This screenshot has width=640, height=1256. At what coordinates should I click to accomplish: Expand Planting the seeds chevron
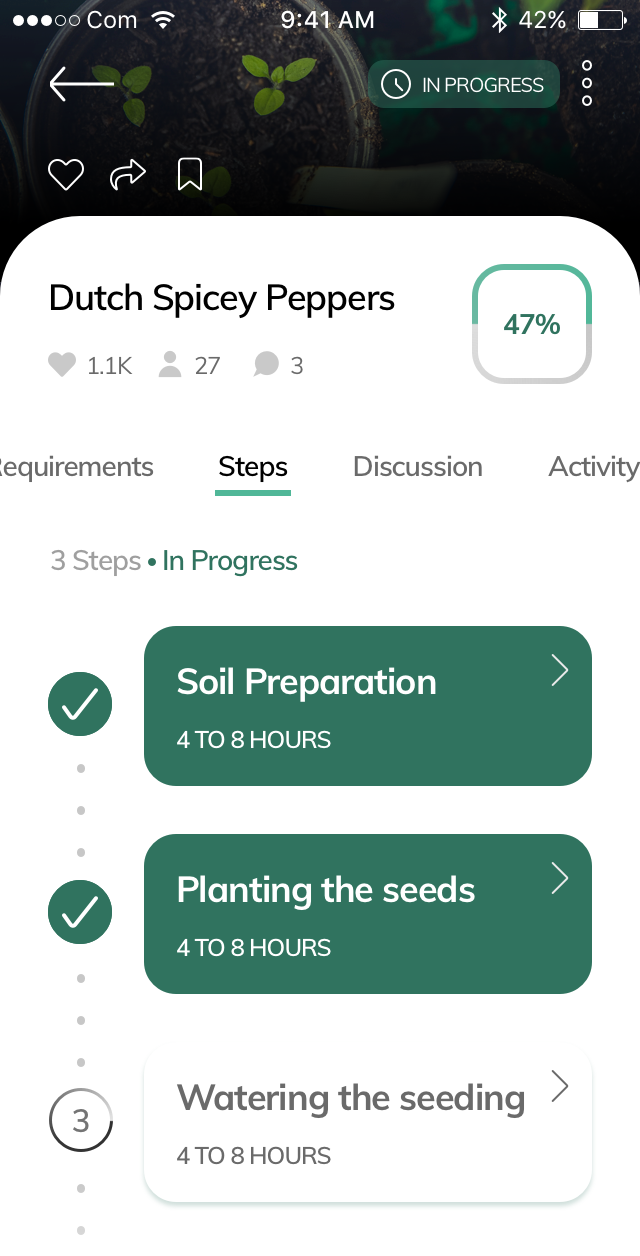click(560, 879)
